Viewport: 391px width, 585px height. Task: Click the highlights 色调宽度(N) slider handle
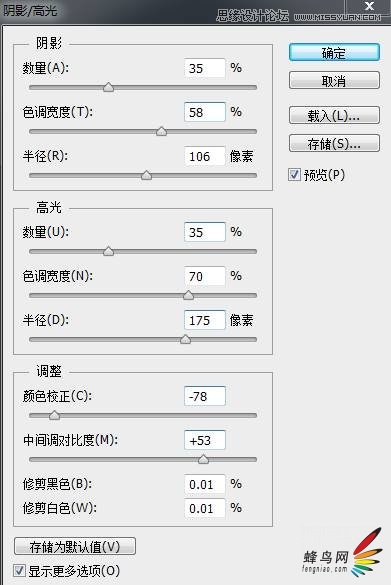[x=188, y=295]
